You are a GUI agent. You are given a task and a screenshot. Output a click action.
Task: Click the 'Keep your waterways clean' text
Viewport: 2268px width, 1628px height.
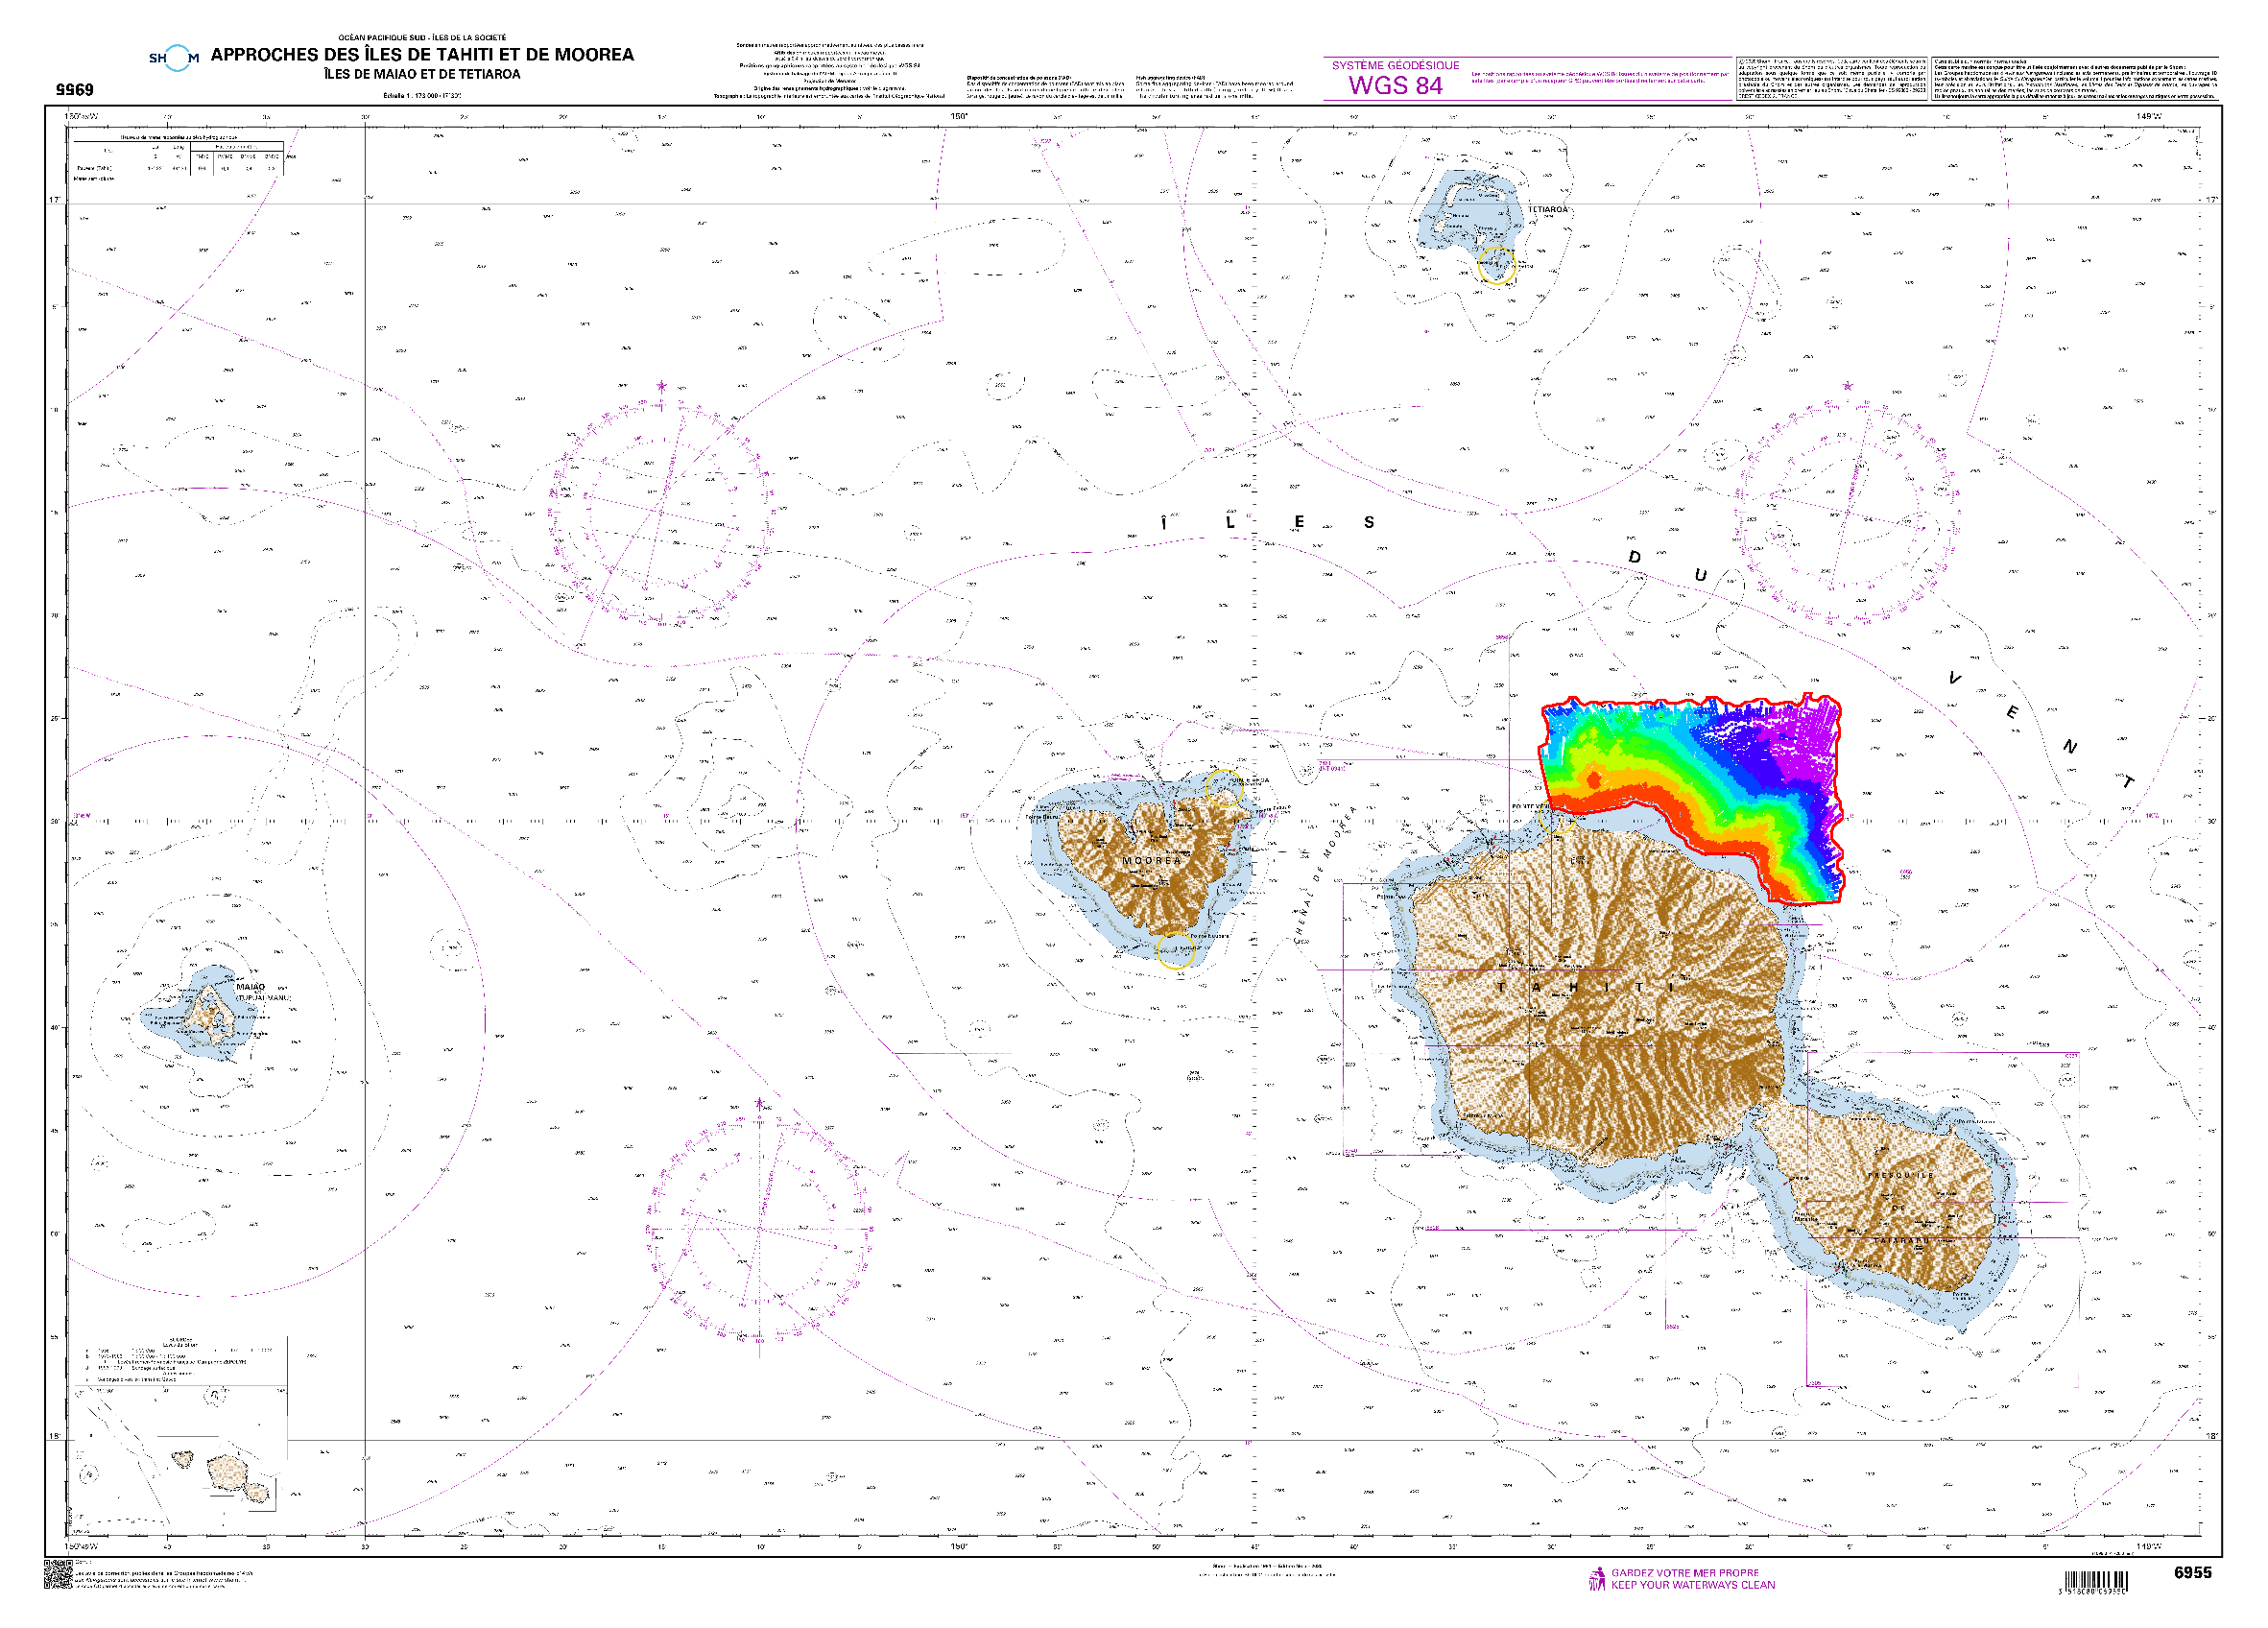click(x=1693, y=1585)
